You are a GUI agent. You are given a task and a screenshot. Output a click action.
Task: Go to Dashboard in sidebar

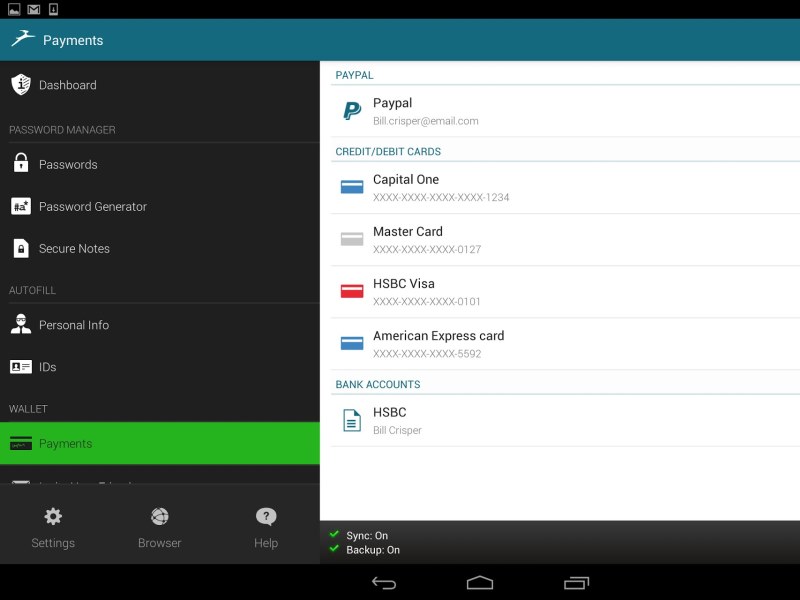click(160, 85)
